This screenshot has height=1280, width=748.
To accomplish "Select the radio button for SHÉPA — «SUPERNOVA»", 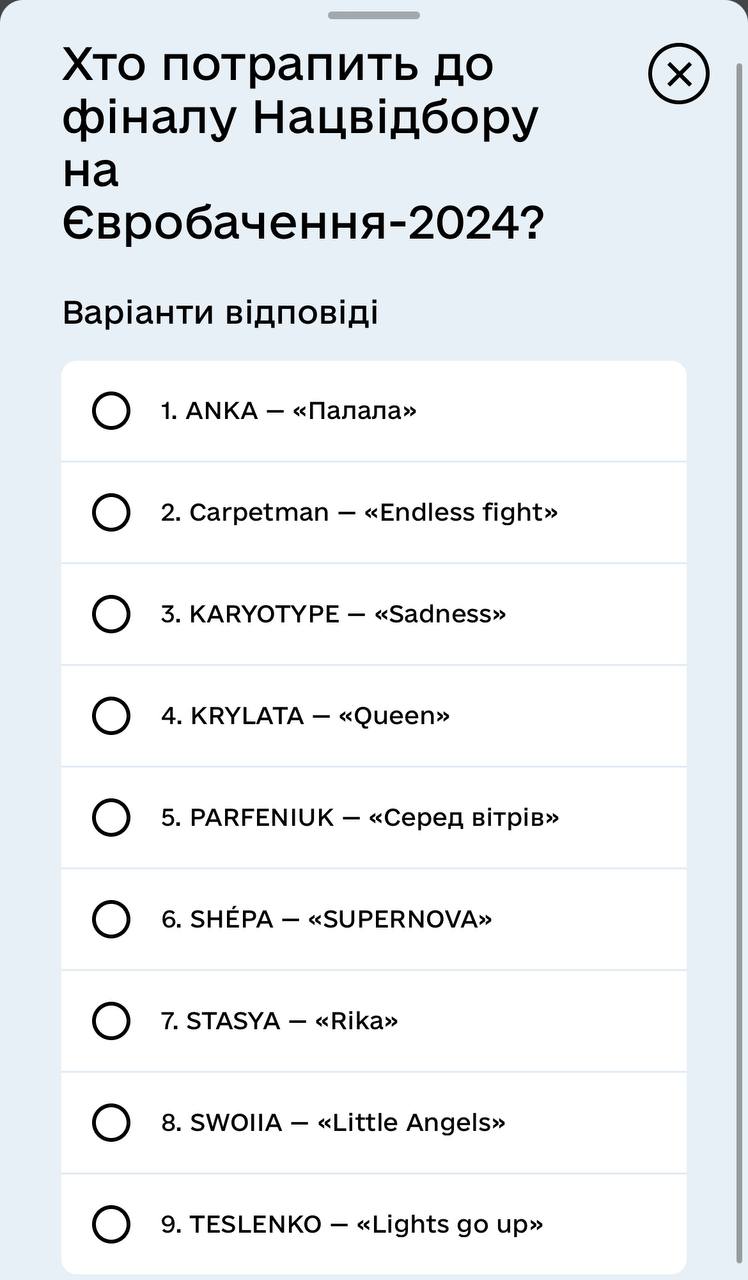I will pos(110,919).
